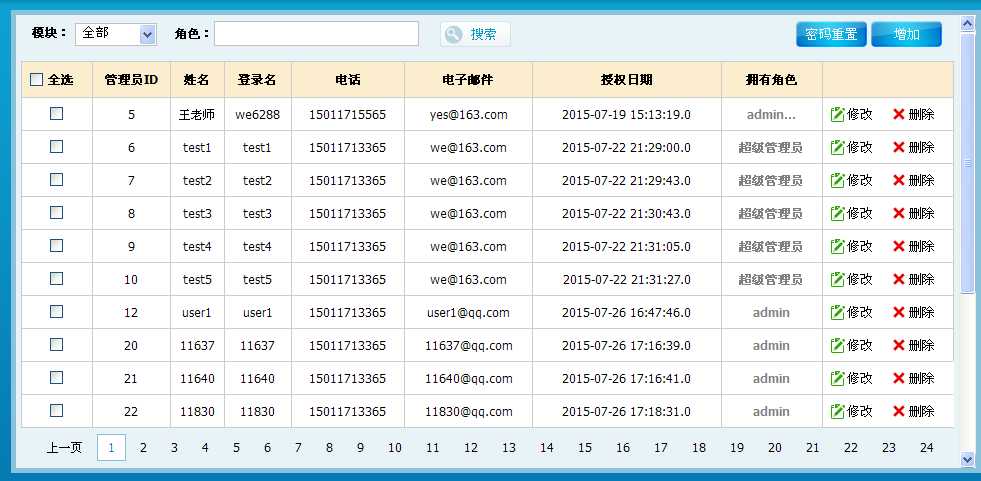Click the magnifier icon on the 搜索 button
This screenshot has height=481, width=981.
click(x=454, y=34)
